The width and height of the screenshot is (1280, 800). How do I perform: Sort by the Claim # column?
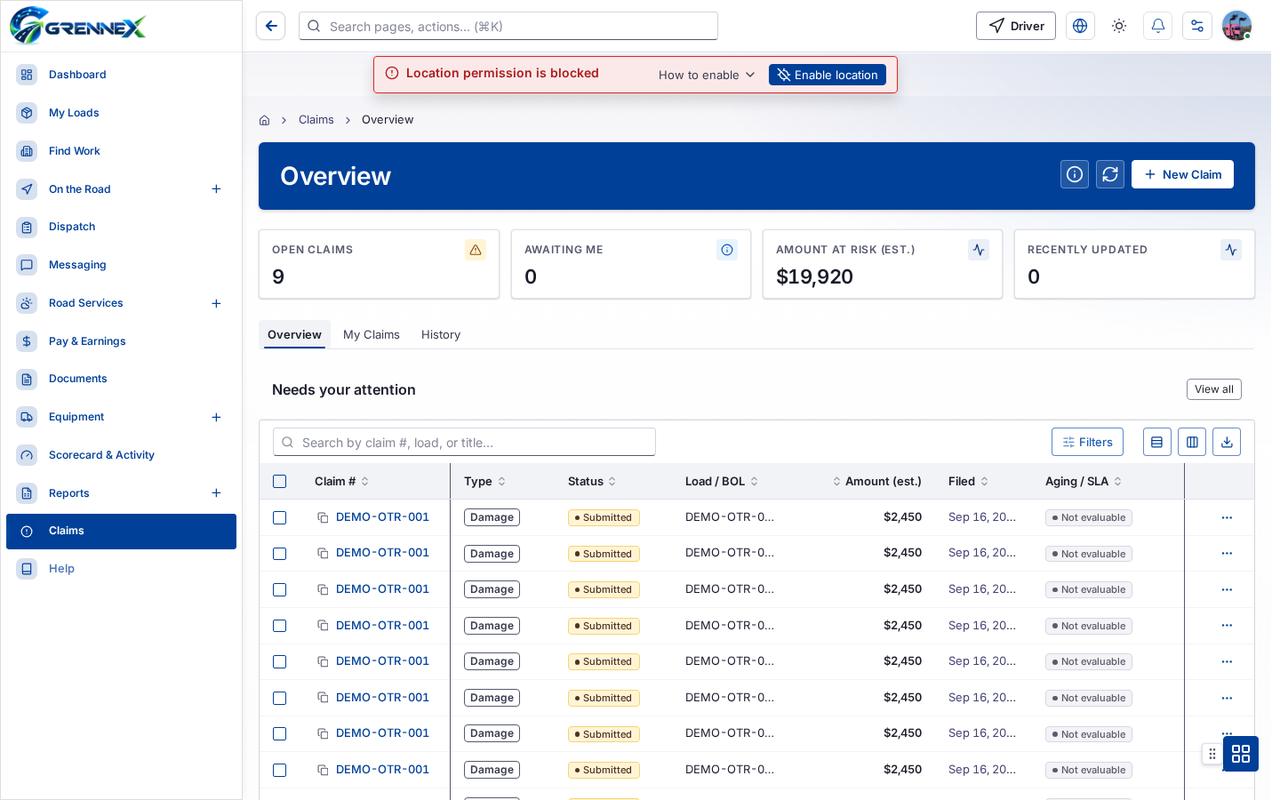pyautogui.click(x=341, y=481)
